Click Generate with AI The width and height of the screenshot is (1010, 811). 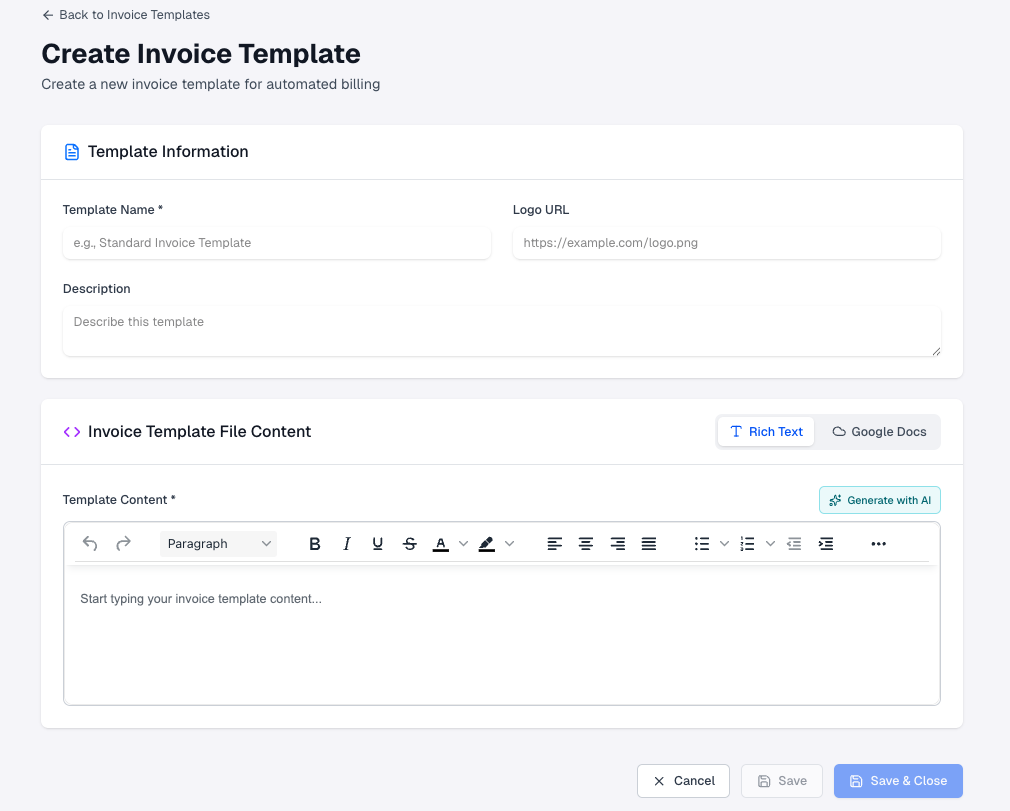[x=879, y=501]
